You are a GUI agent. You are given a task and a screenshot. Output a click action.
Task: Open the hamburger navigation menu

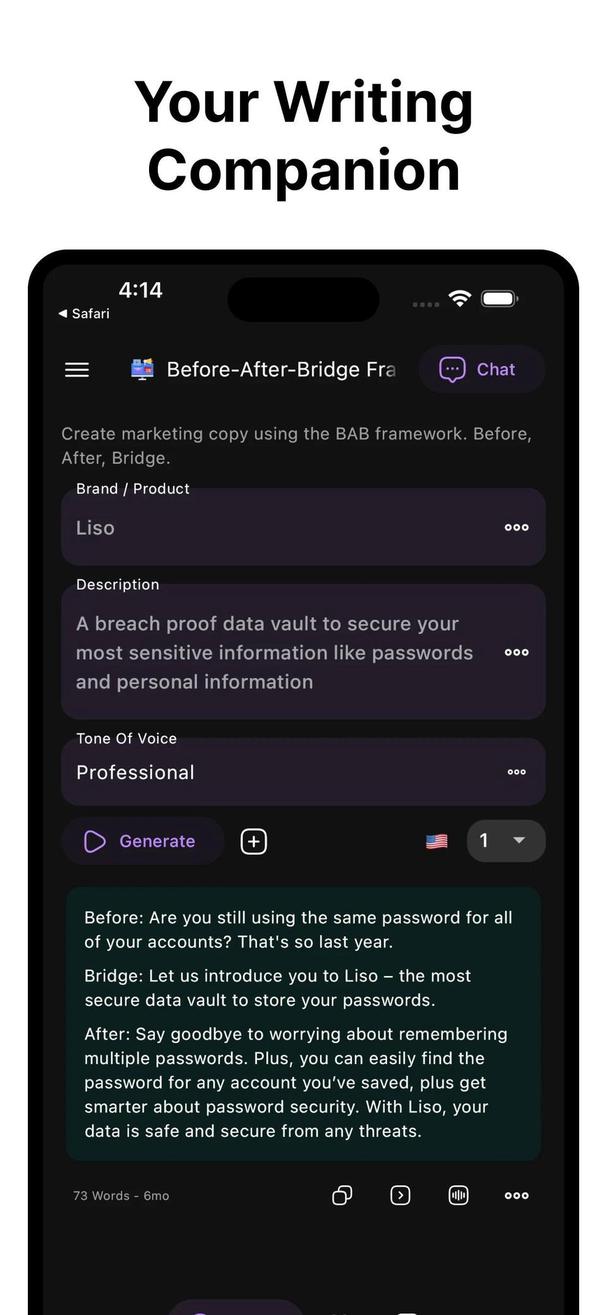point(76,369)
